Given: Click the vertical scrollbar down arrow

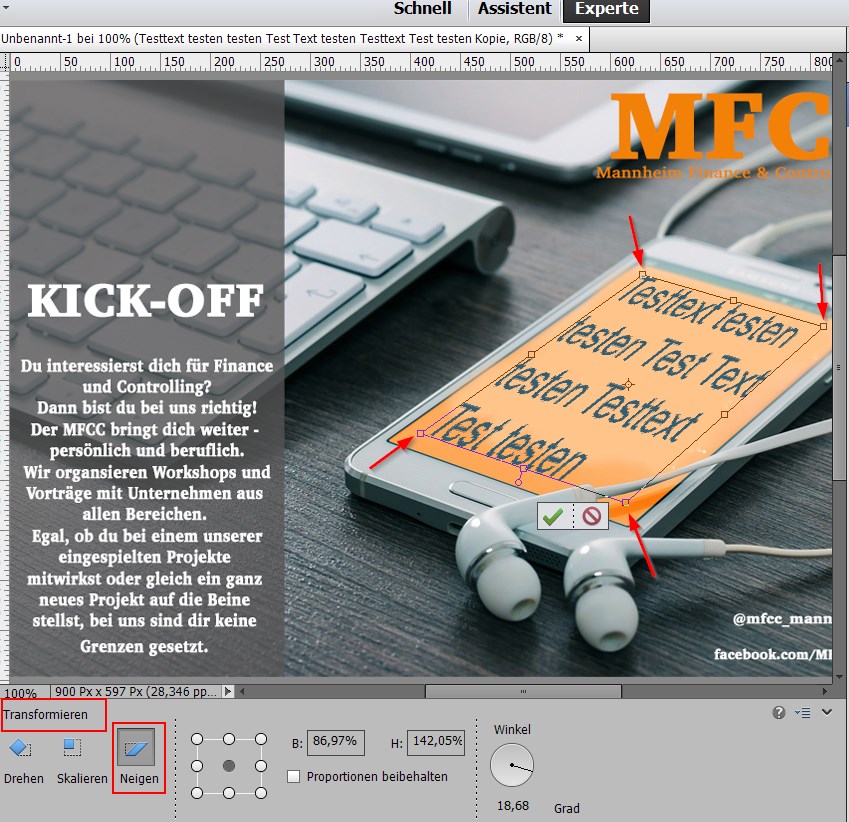Looking at the screenshot, I should pos(839,677).
